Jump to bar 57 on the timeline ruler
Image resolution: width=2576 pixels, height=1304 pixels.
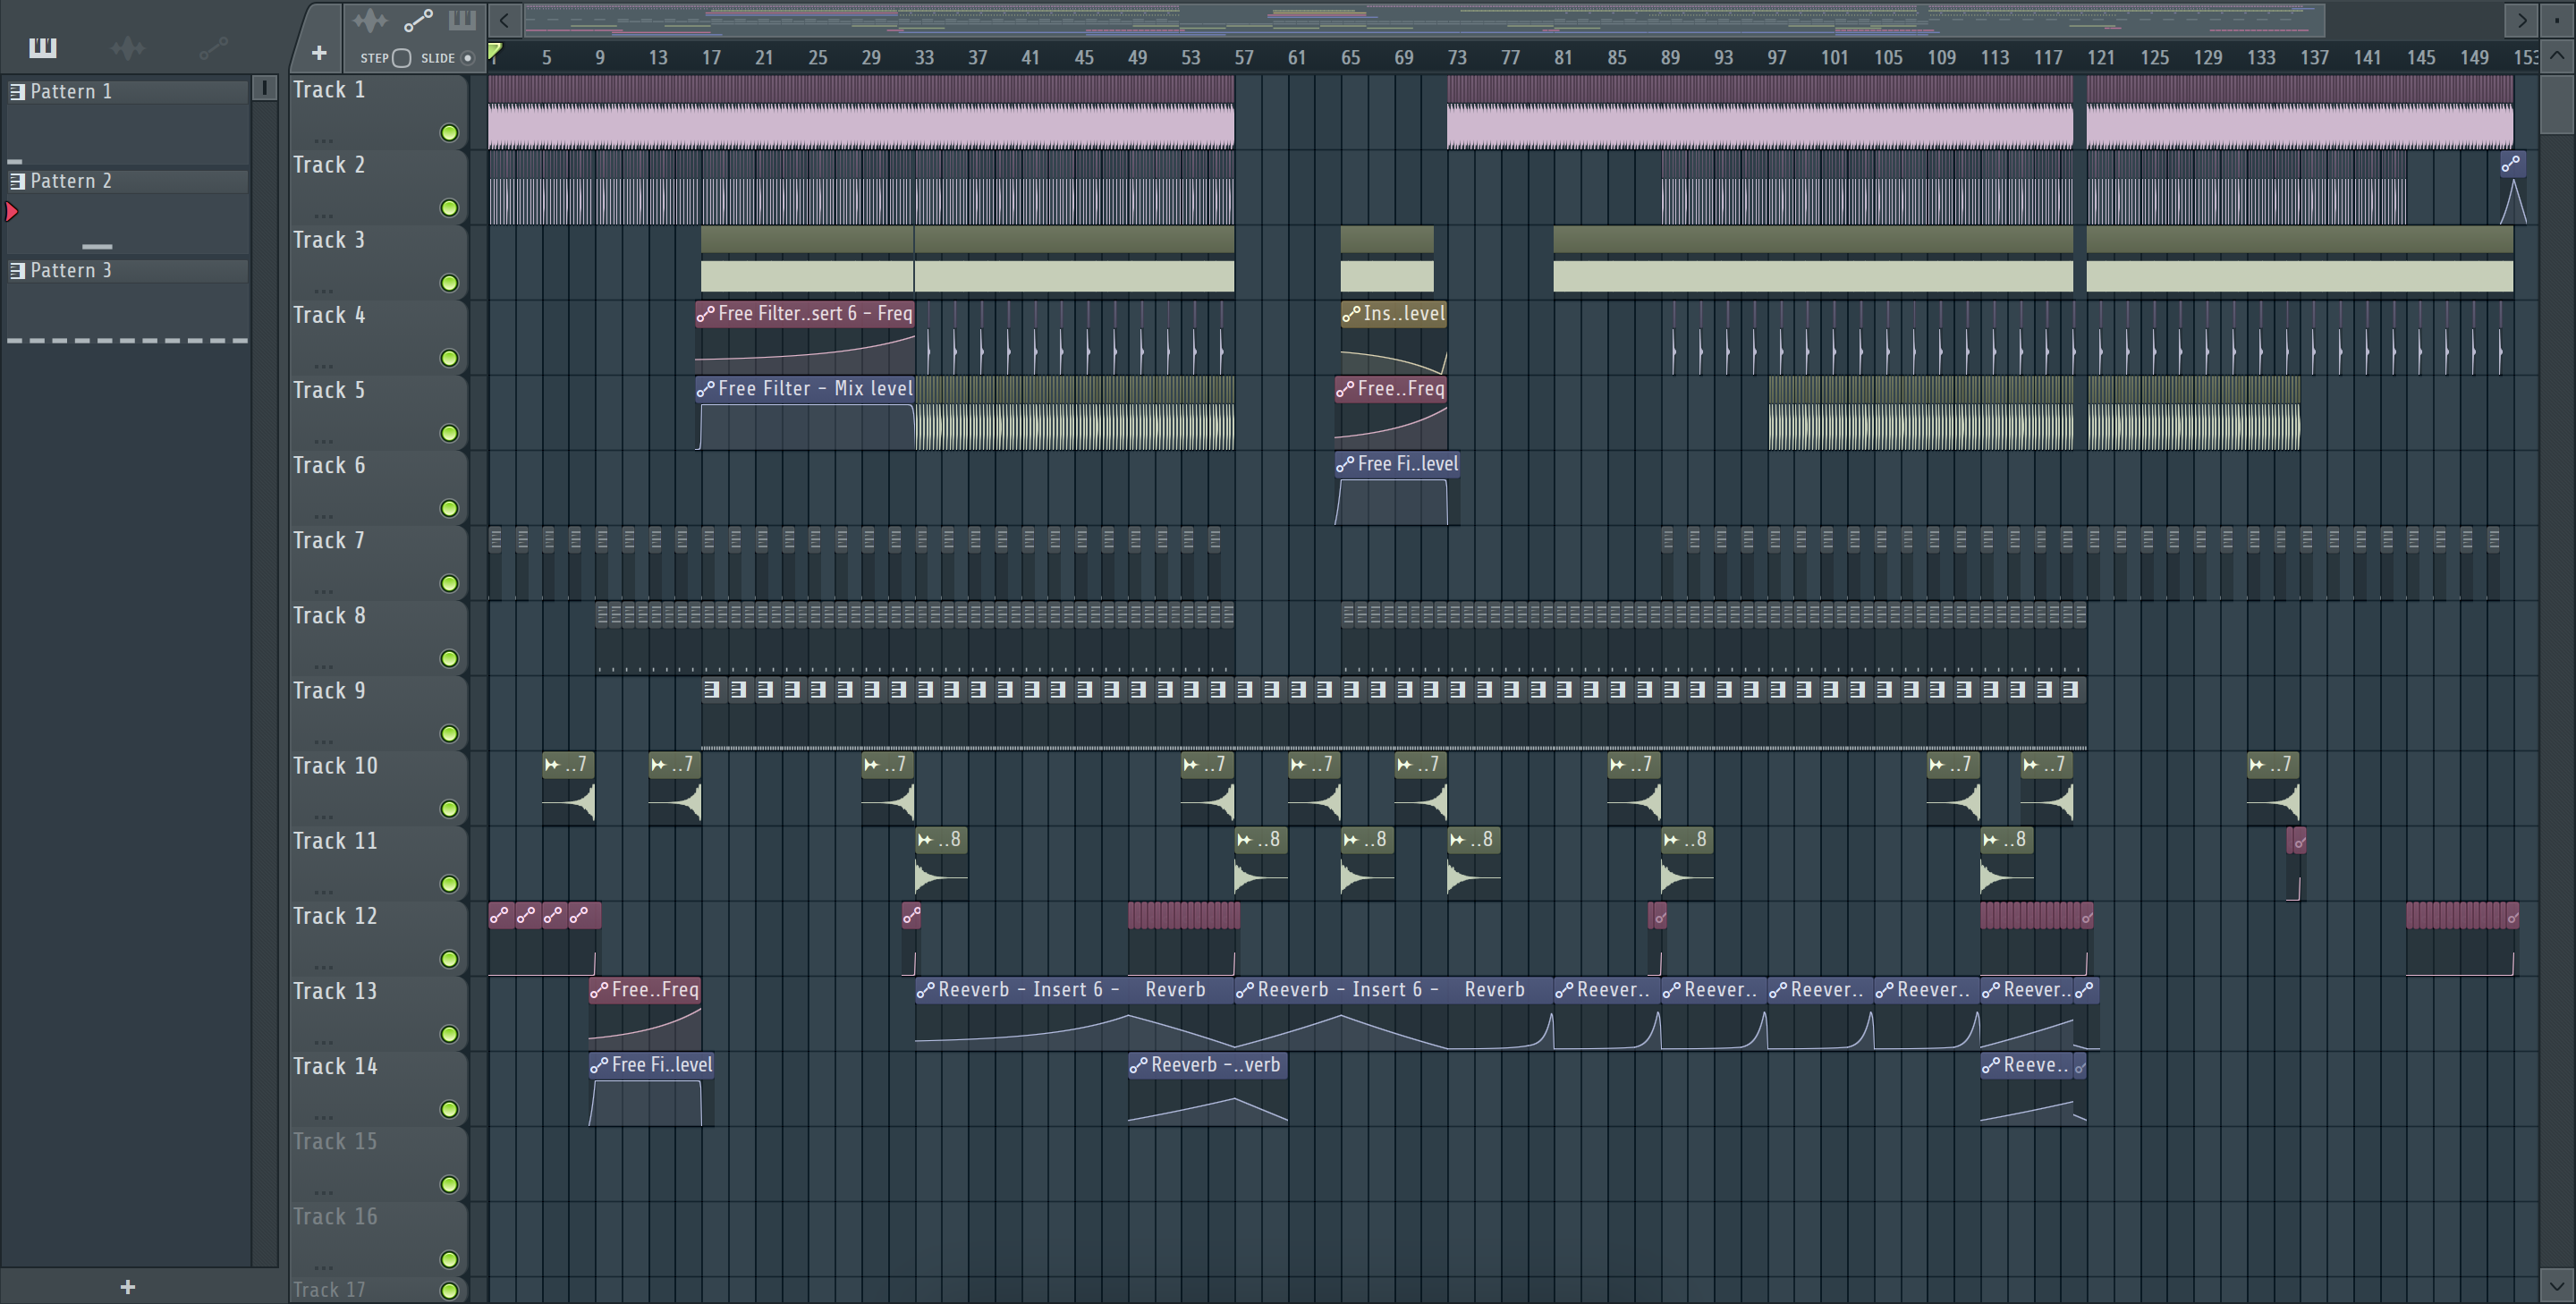(1243, 57)
